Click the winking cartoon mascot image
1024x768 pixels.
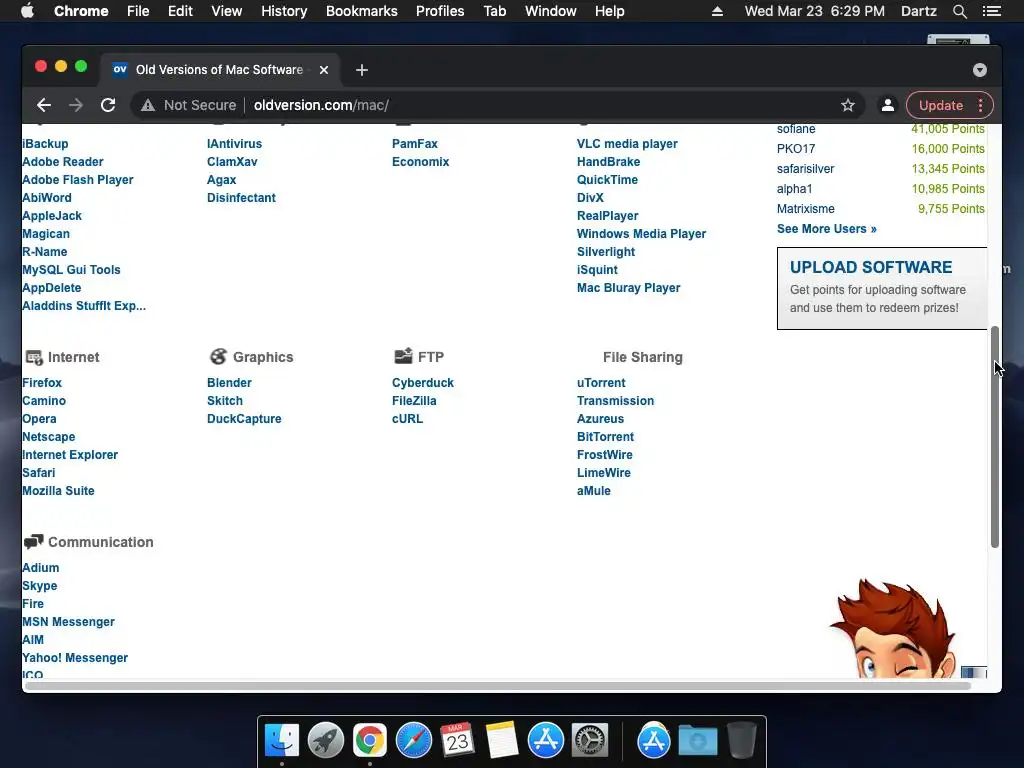(893, 628)
